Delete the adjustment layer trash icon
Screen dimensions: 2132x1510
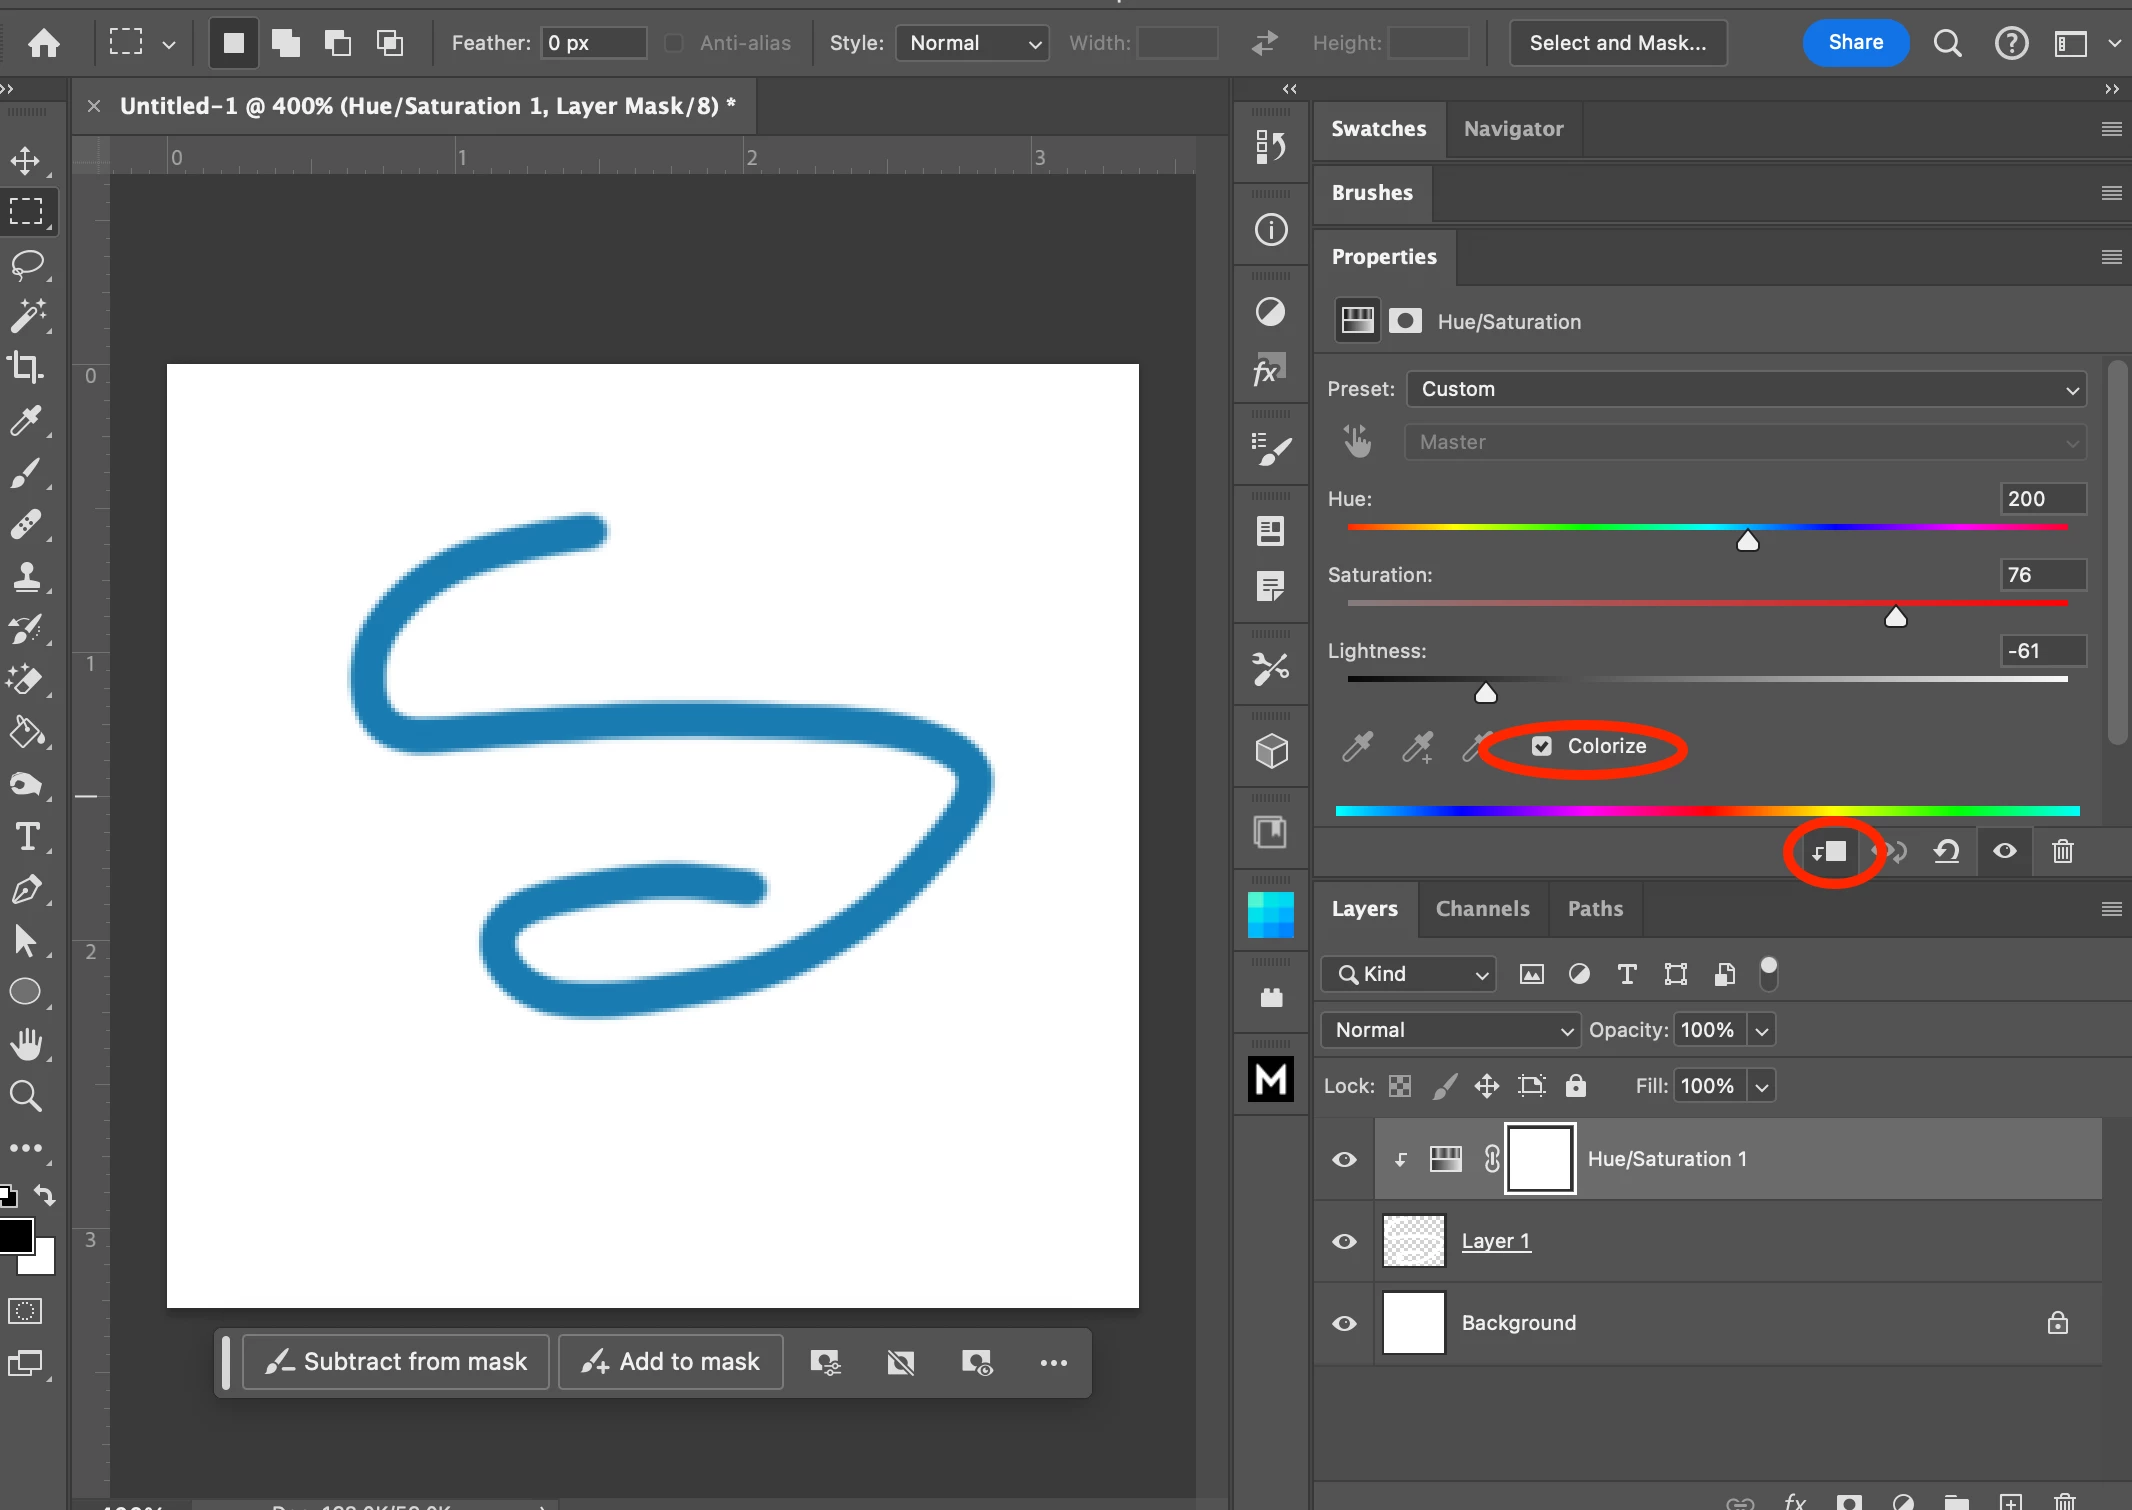click(x=2062, y=852)
